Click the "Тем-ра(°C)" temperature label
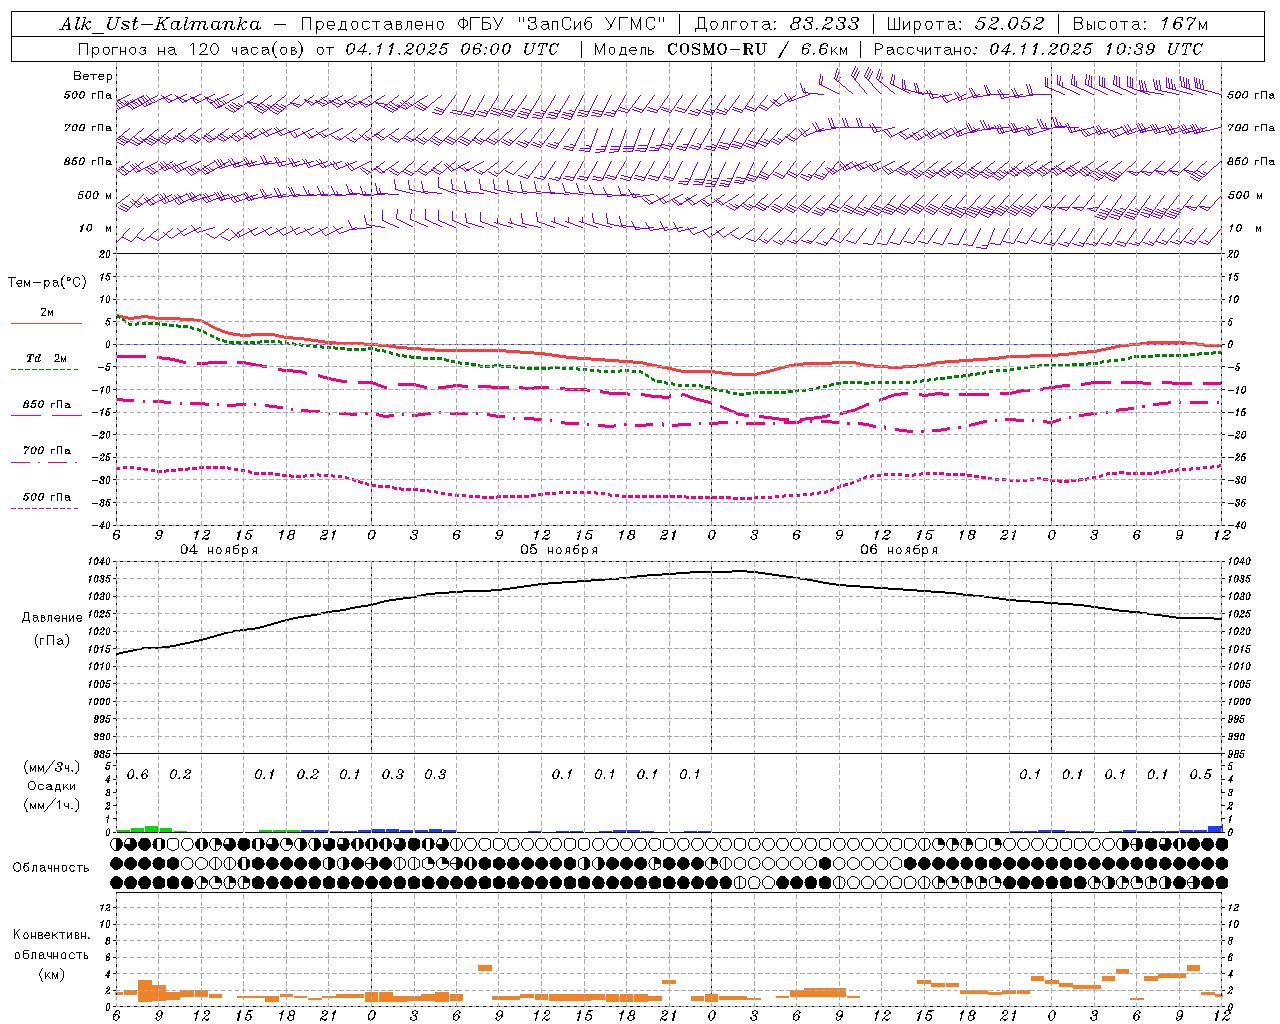Image resolution: width=1280 pixels, height=1024 pixels. click(x=47, y=283)
